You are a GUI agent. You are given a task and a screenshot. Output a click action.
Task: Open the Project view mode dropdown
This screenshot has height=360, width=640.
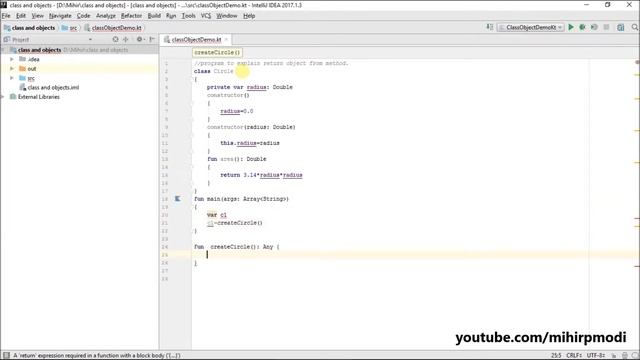[x=90, y=40]
